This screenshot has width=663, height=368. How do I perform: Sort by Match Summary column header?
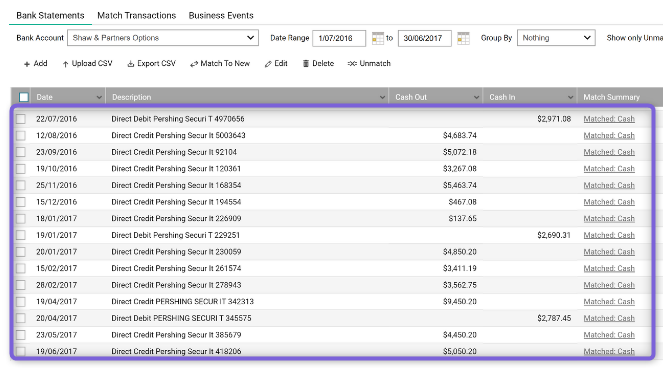pos(611,97)
